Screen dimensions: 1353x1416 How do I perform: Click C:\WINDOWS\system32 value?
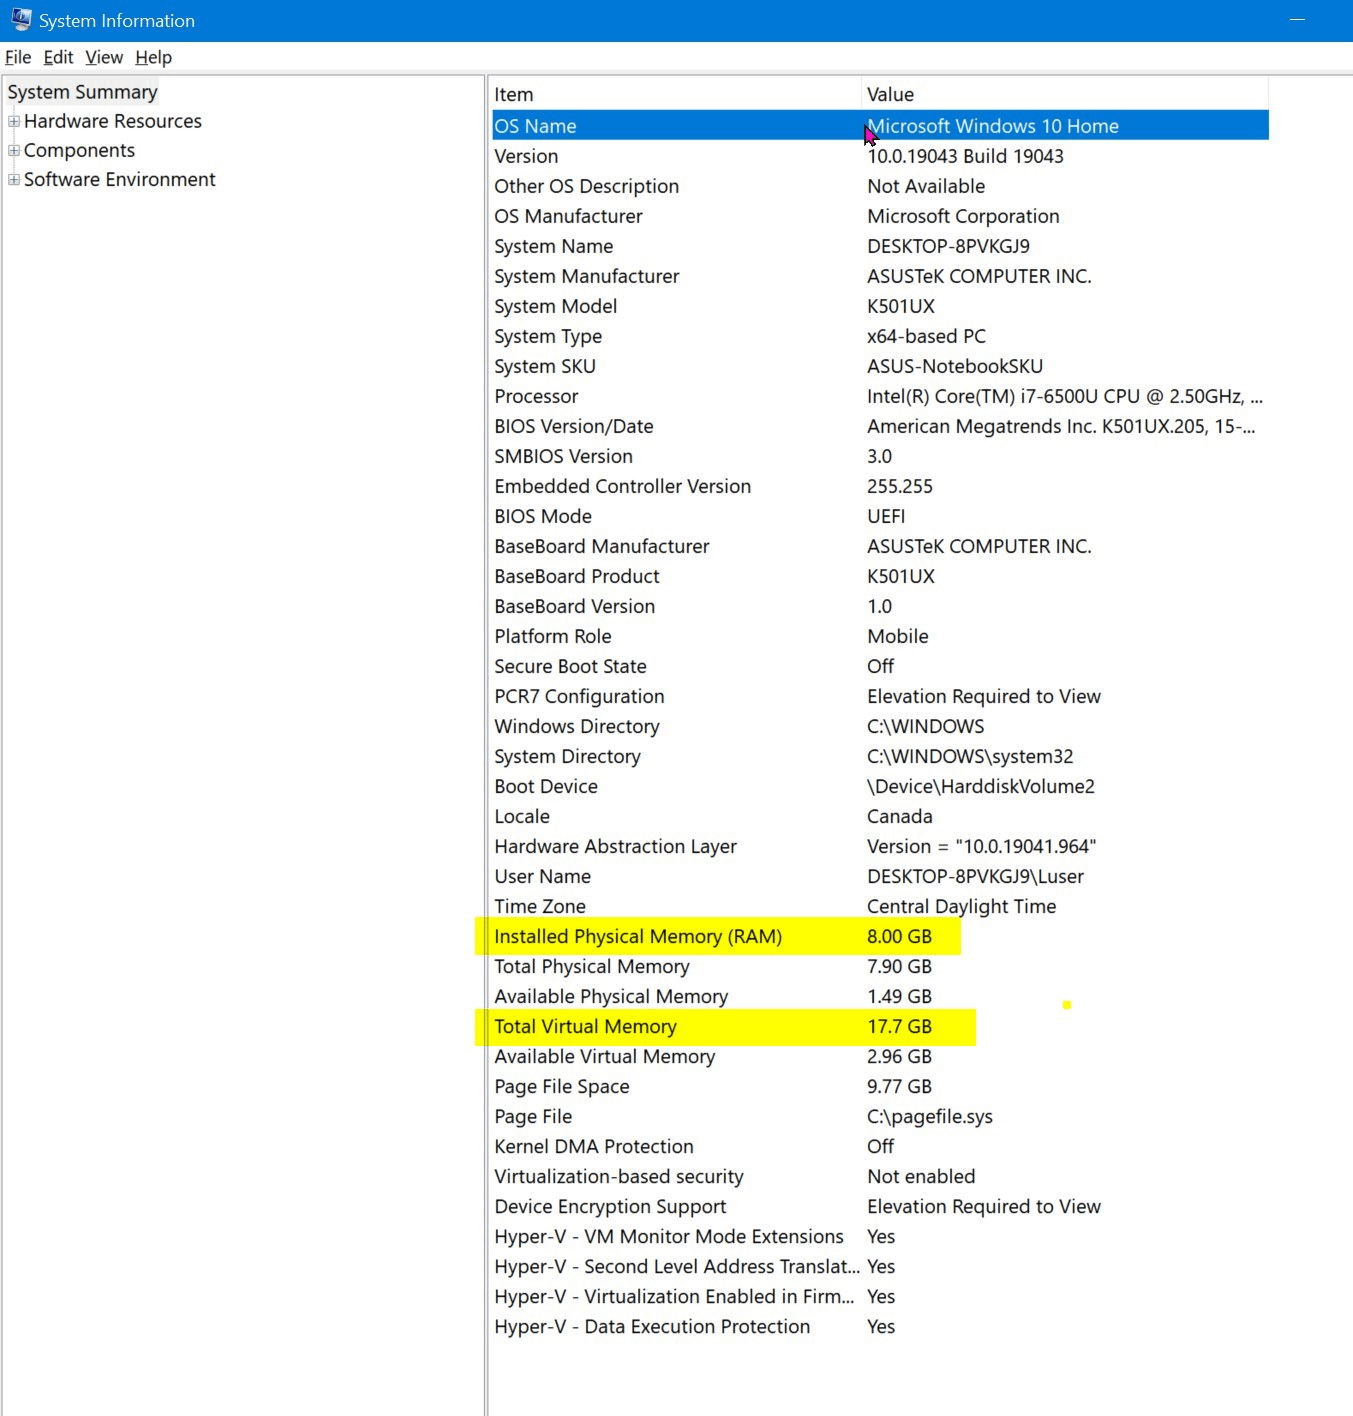(970, 756)
